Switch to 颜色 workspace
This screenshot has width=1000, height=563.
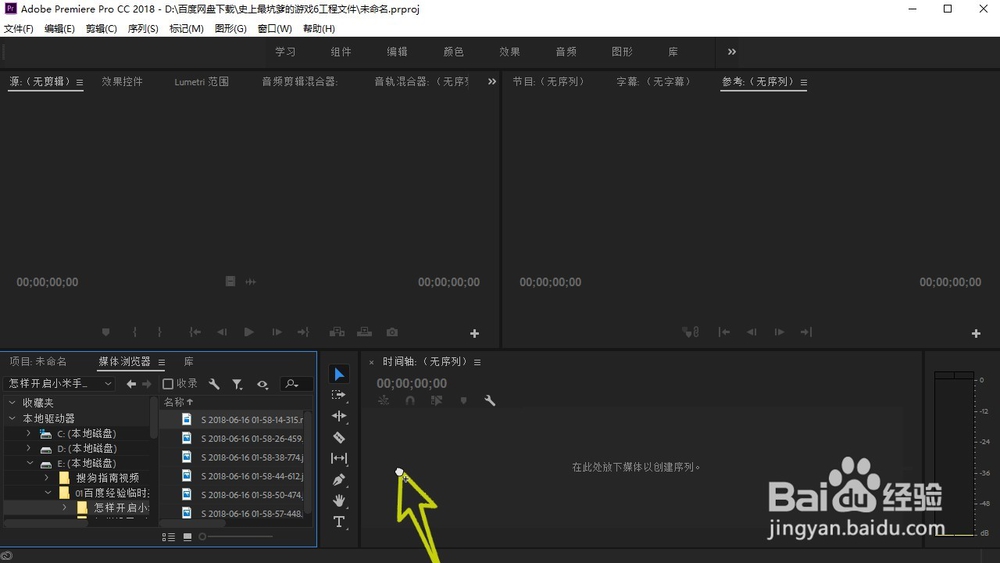453,52
